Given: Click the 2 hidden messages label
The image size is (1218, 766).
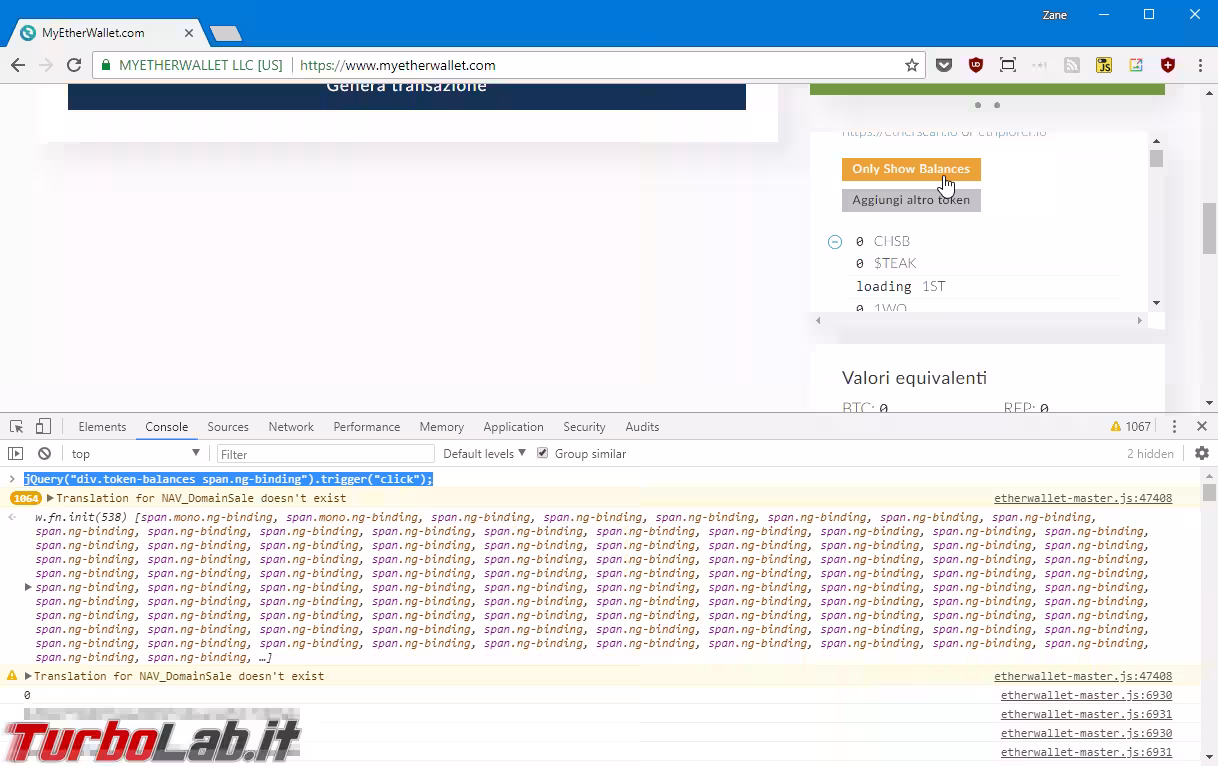Looking at the screenshot, I should point(1150,454).
